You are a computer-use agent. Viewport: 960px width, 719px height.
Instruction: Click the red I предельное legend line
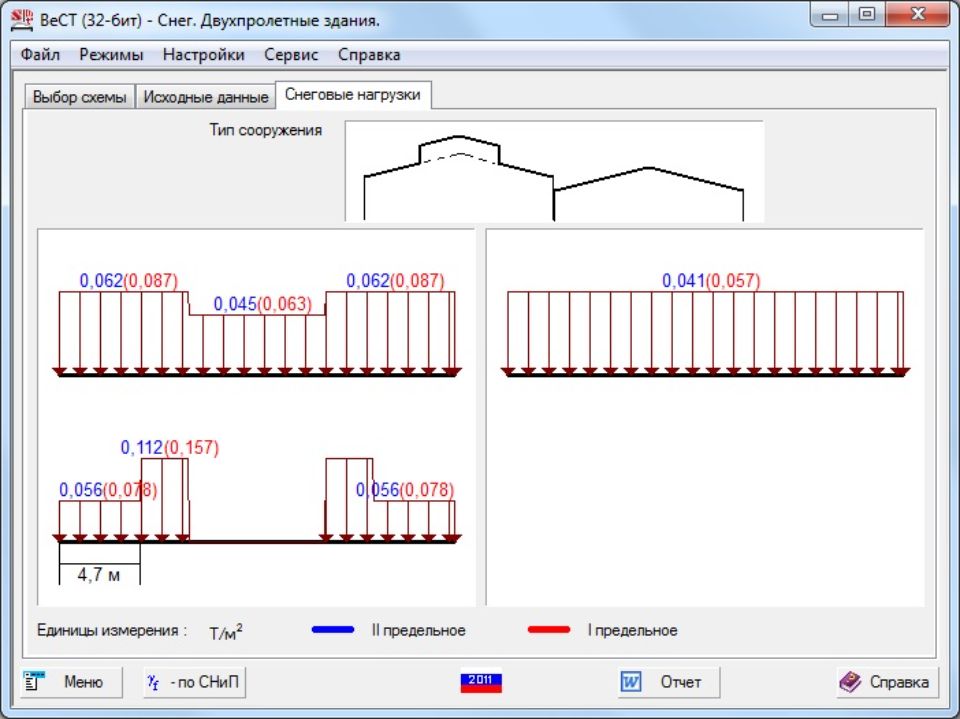coord(548,630)
